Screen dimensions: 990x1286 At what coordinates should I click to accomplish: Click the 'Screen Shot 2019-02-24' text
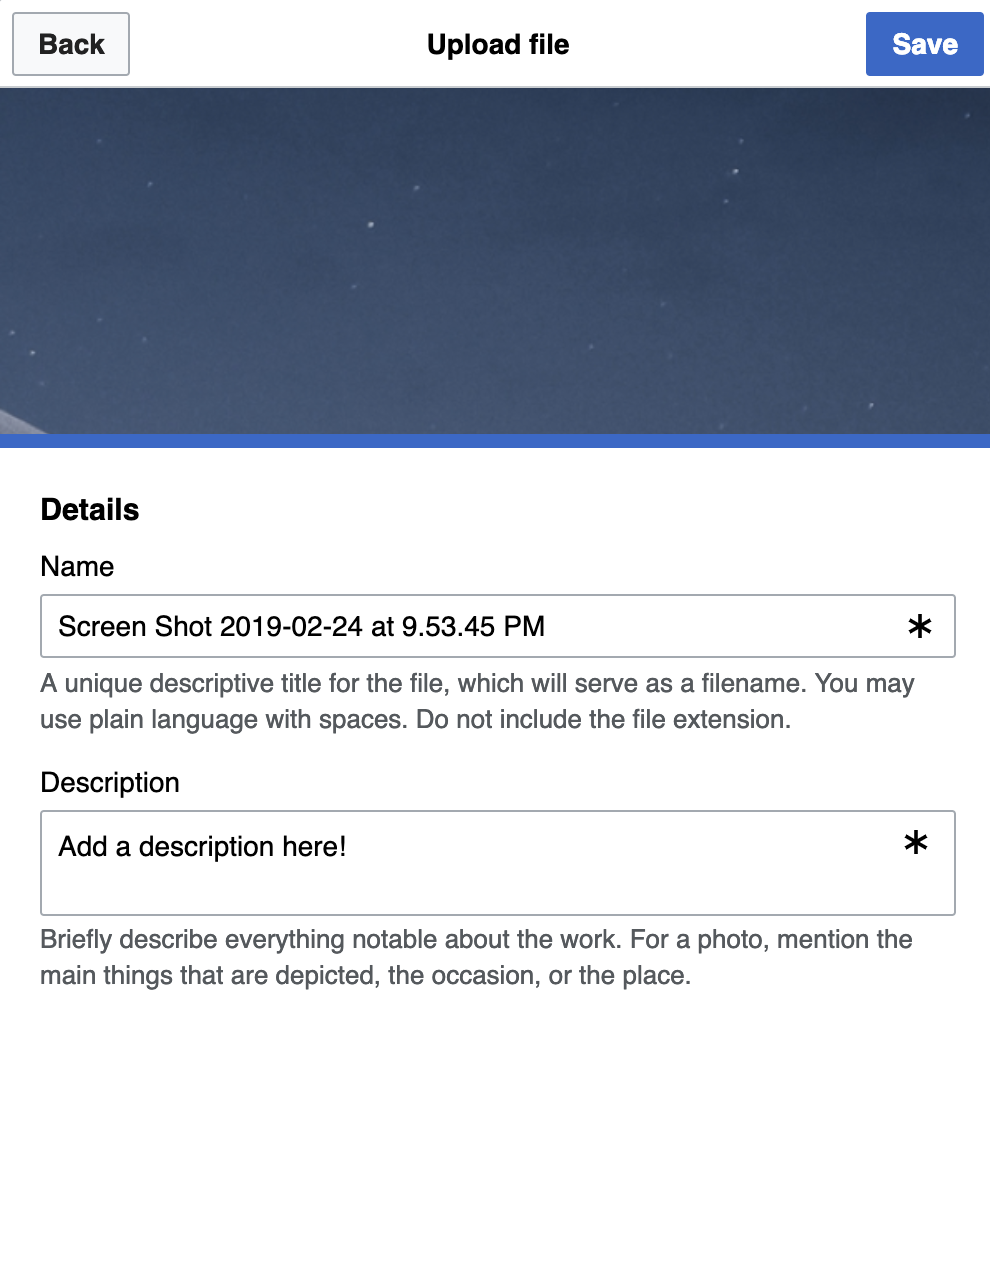pyautogui.click(x=210, y=626)
